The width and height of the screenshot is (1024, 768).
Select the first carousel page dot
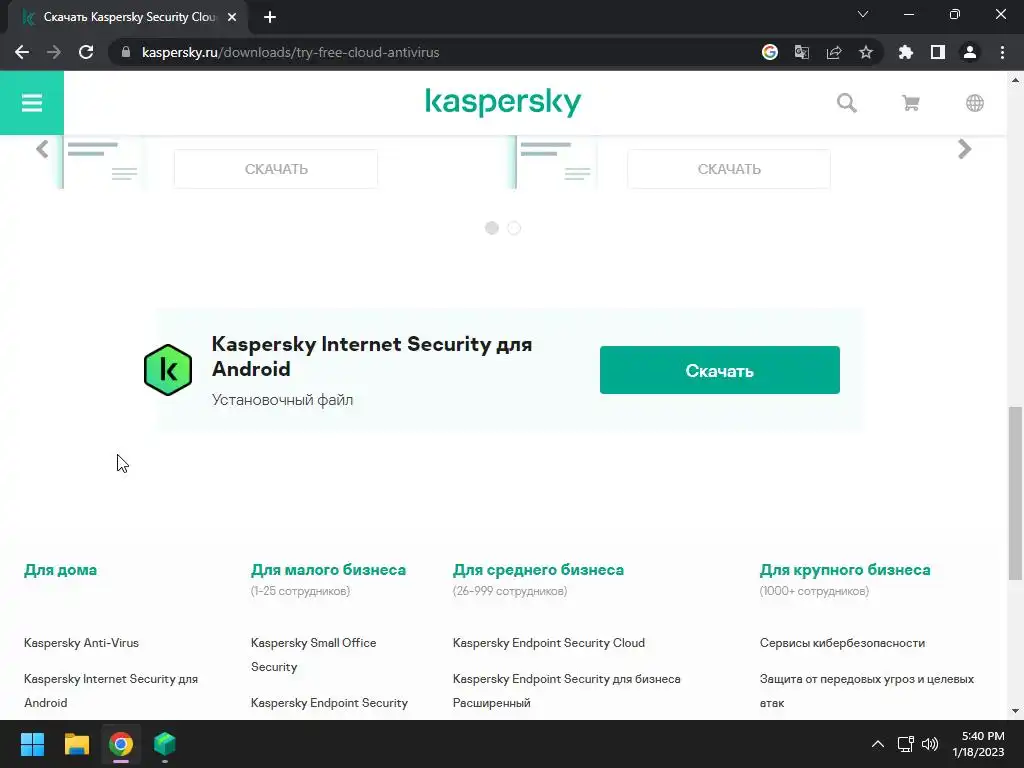click(x=492, y=228)
